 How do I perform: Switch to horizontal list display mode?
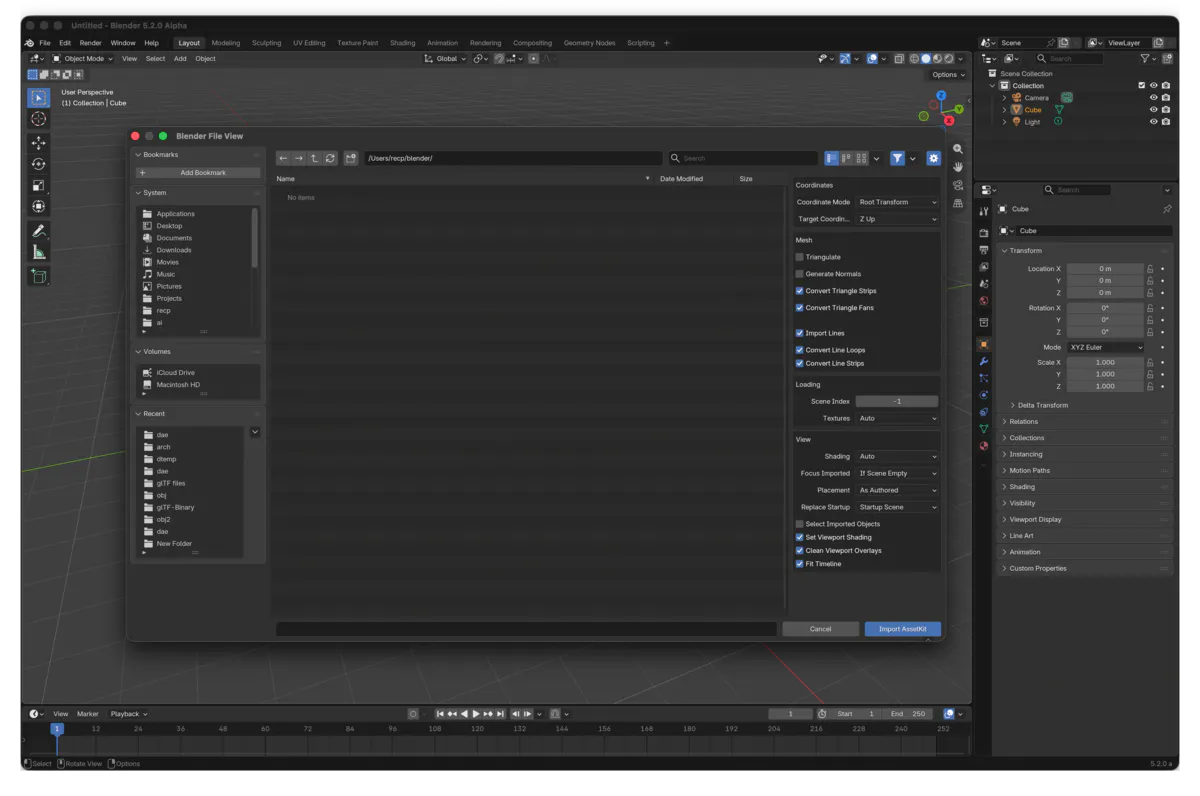click(x=846, y=158)
